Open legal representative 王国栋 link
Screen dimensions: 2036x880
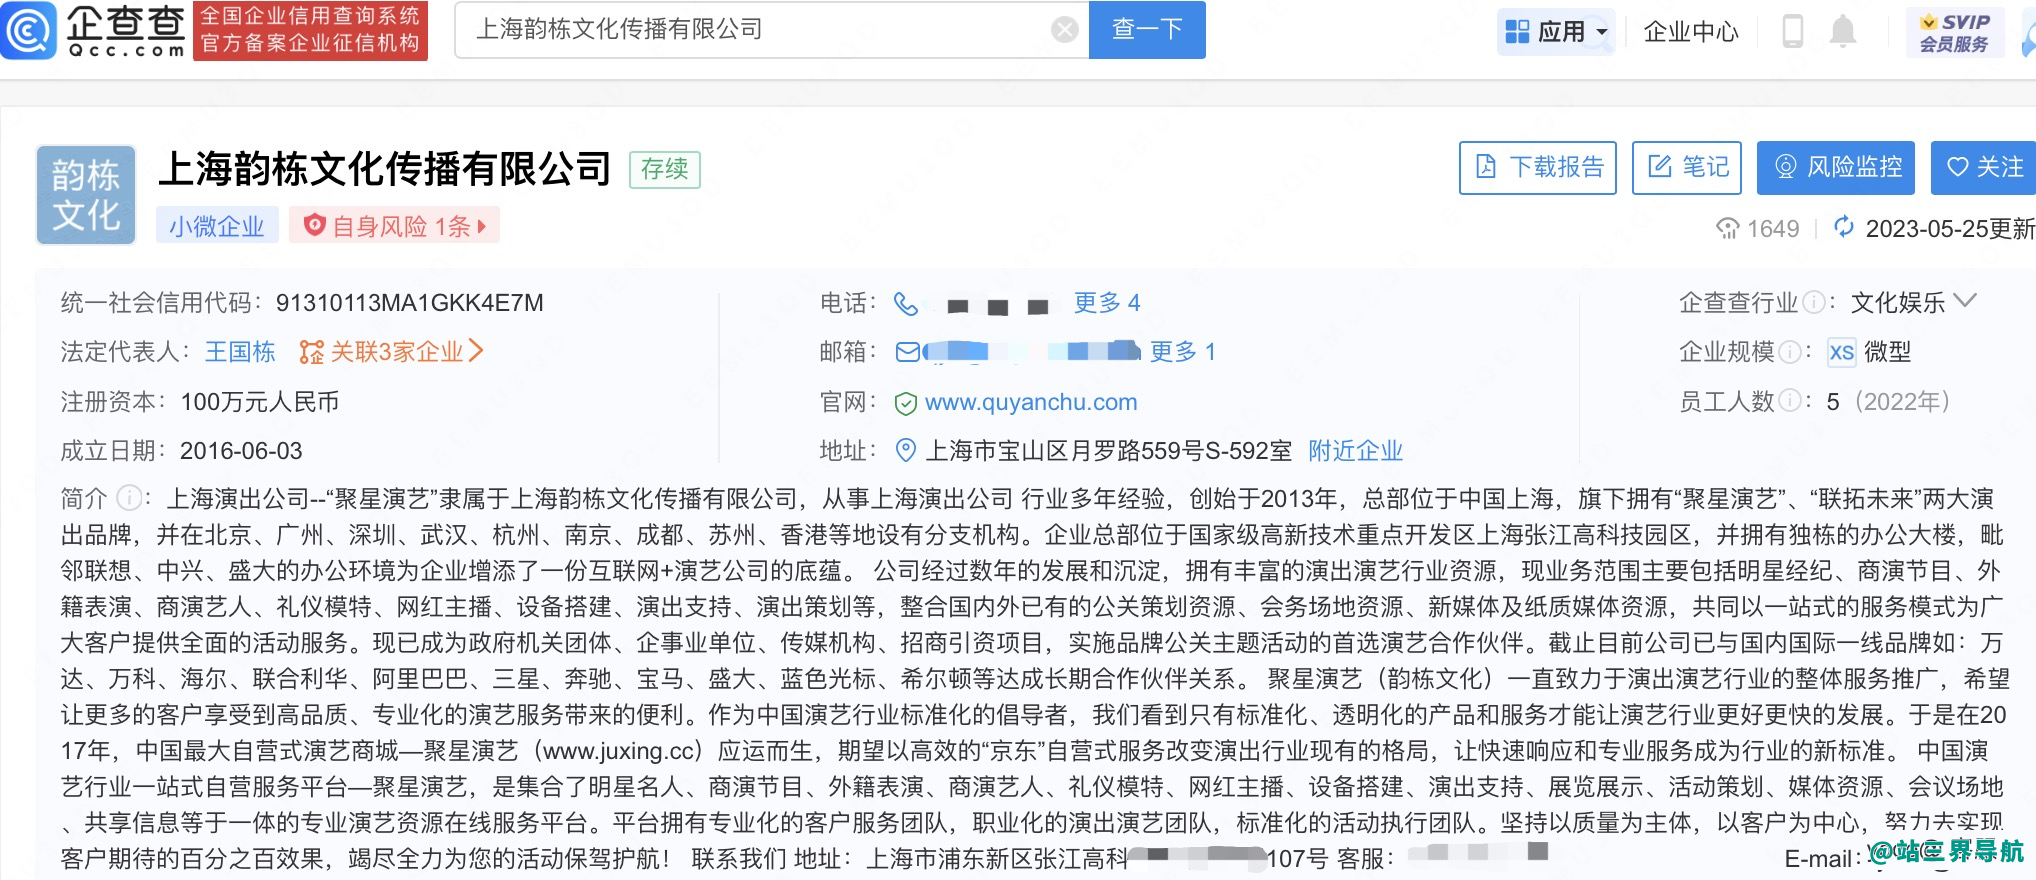pyautogui.click(x=240, y=352)
